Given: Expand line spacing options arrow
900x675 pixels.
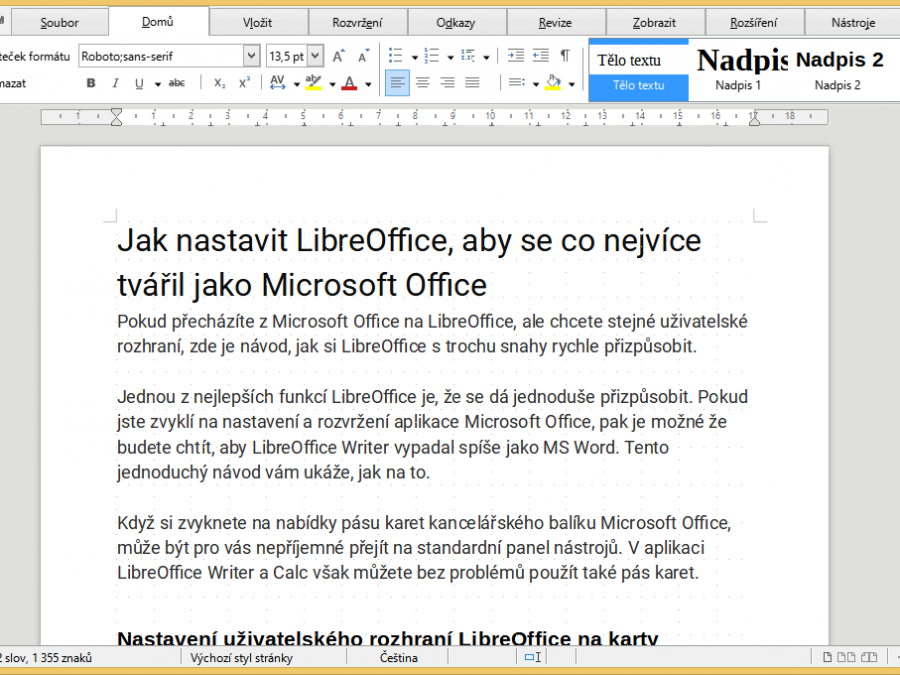Looking at the screenshot, I should coord(536,84).
